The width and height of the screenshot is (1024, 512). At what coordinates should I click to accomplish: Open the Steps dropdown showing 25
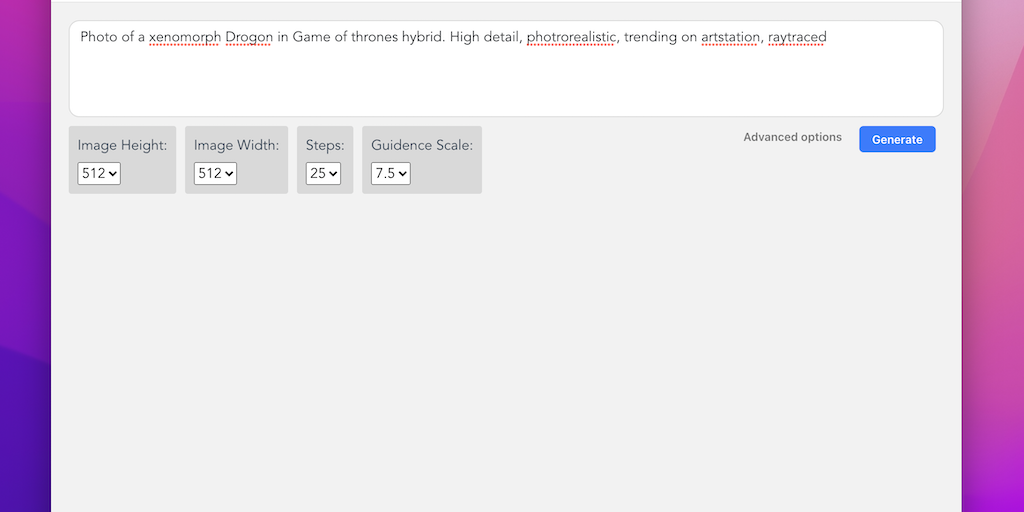[x=324, y=173]
